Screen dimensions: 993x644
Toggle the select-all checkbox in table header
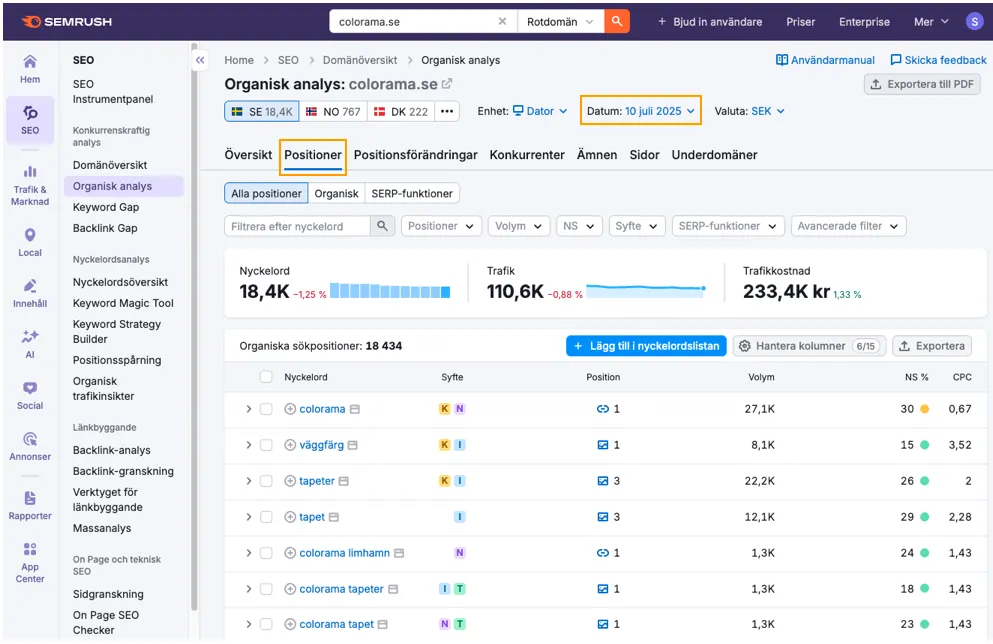pos(266,377)
